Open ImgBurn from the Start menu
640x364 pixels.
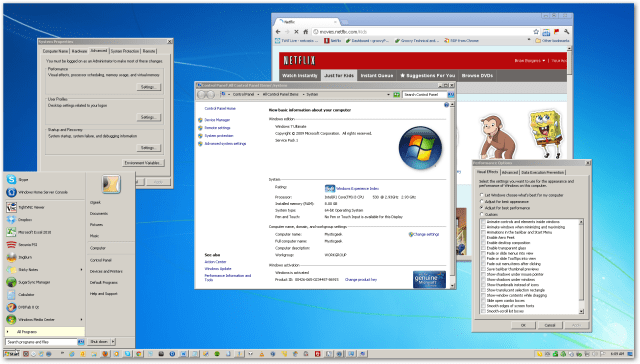(x=19, y=257)
